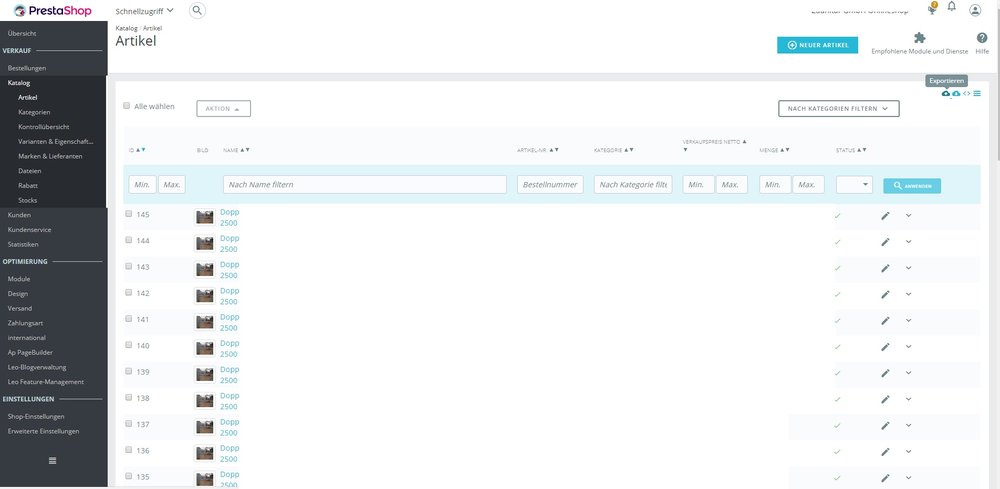The image size is (1000, 489).
Task: Sort ID column ascending arrow
Action: pyautogui.click(x=138, y=150)
